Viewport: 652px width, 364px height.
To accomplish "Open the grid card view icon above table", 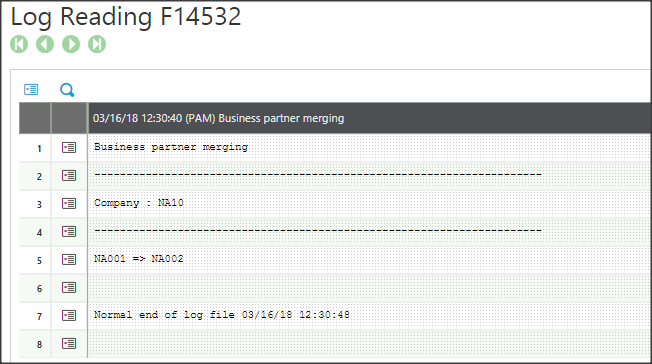I will pos(31,89).
